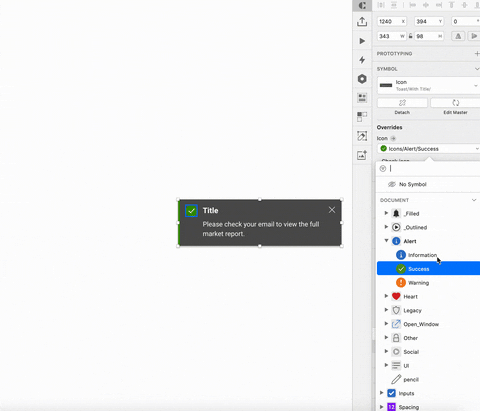Click the lightning bolt icon in sidebar
The image size is (480, 411).
[362, 60]
